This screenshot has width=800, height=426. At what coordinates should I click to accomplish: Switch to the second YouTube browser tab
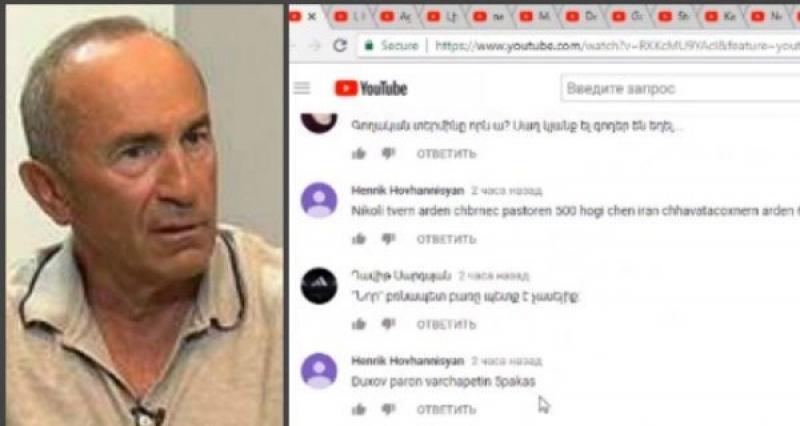tap(349, 17)
